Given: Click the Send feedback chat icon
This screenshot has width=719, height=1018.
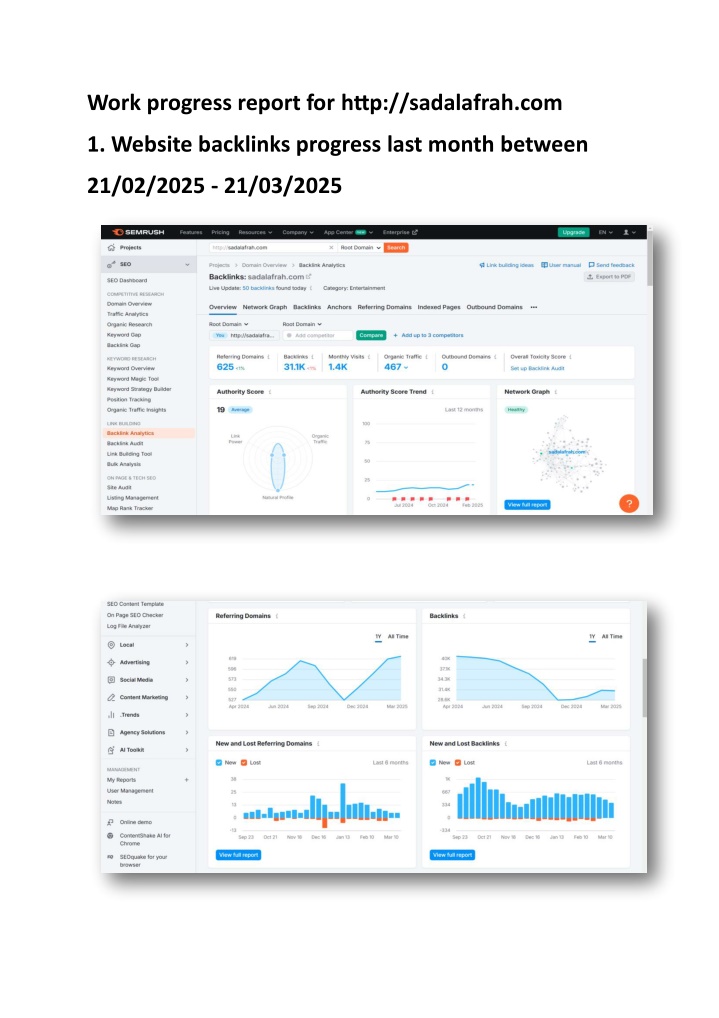Looking at the screenshot, I should pos(591,265).
